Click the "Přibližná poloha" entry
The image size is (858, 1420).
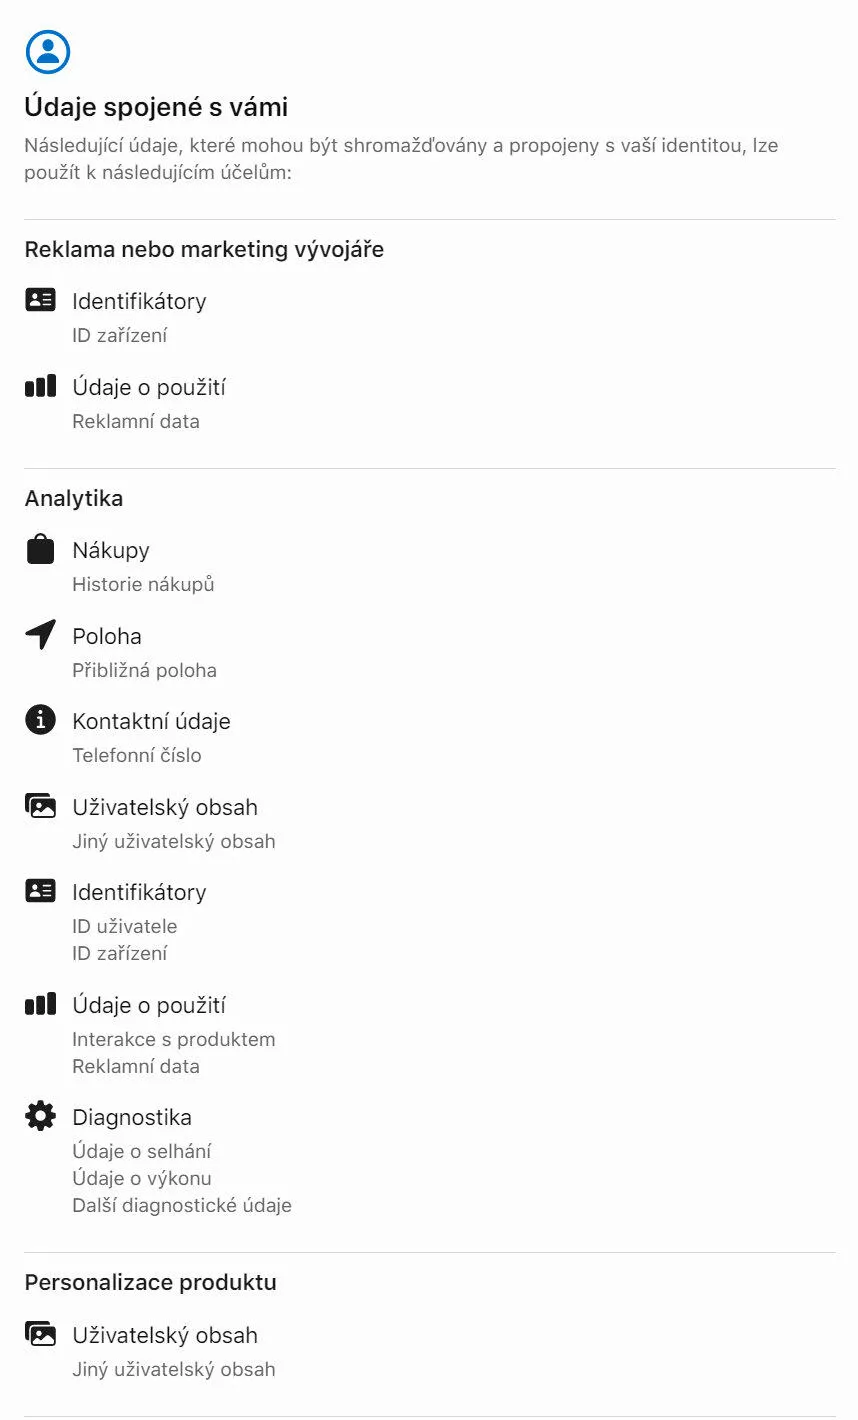(144, 670)
